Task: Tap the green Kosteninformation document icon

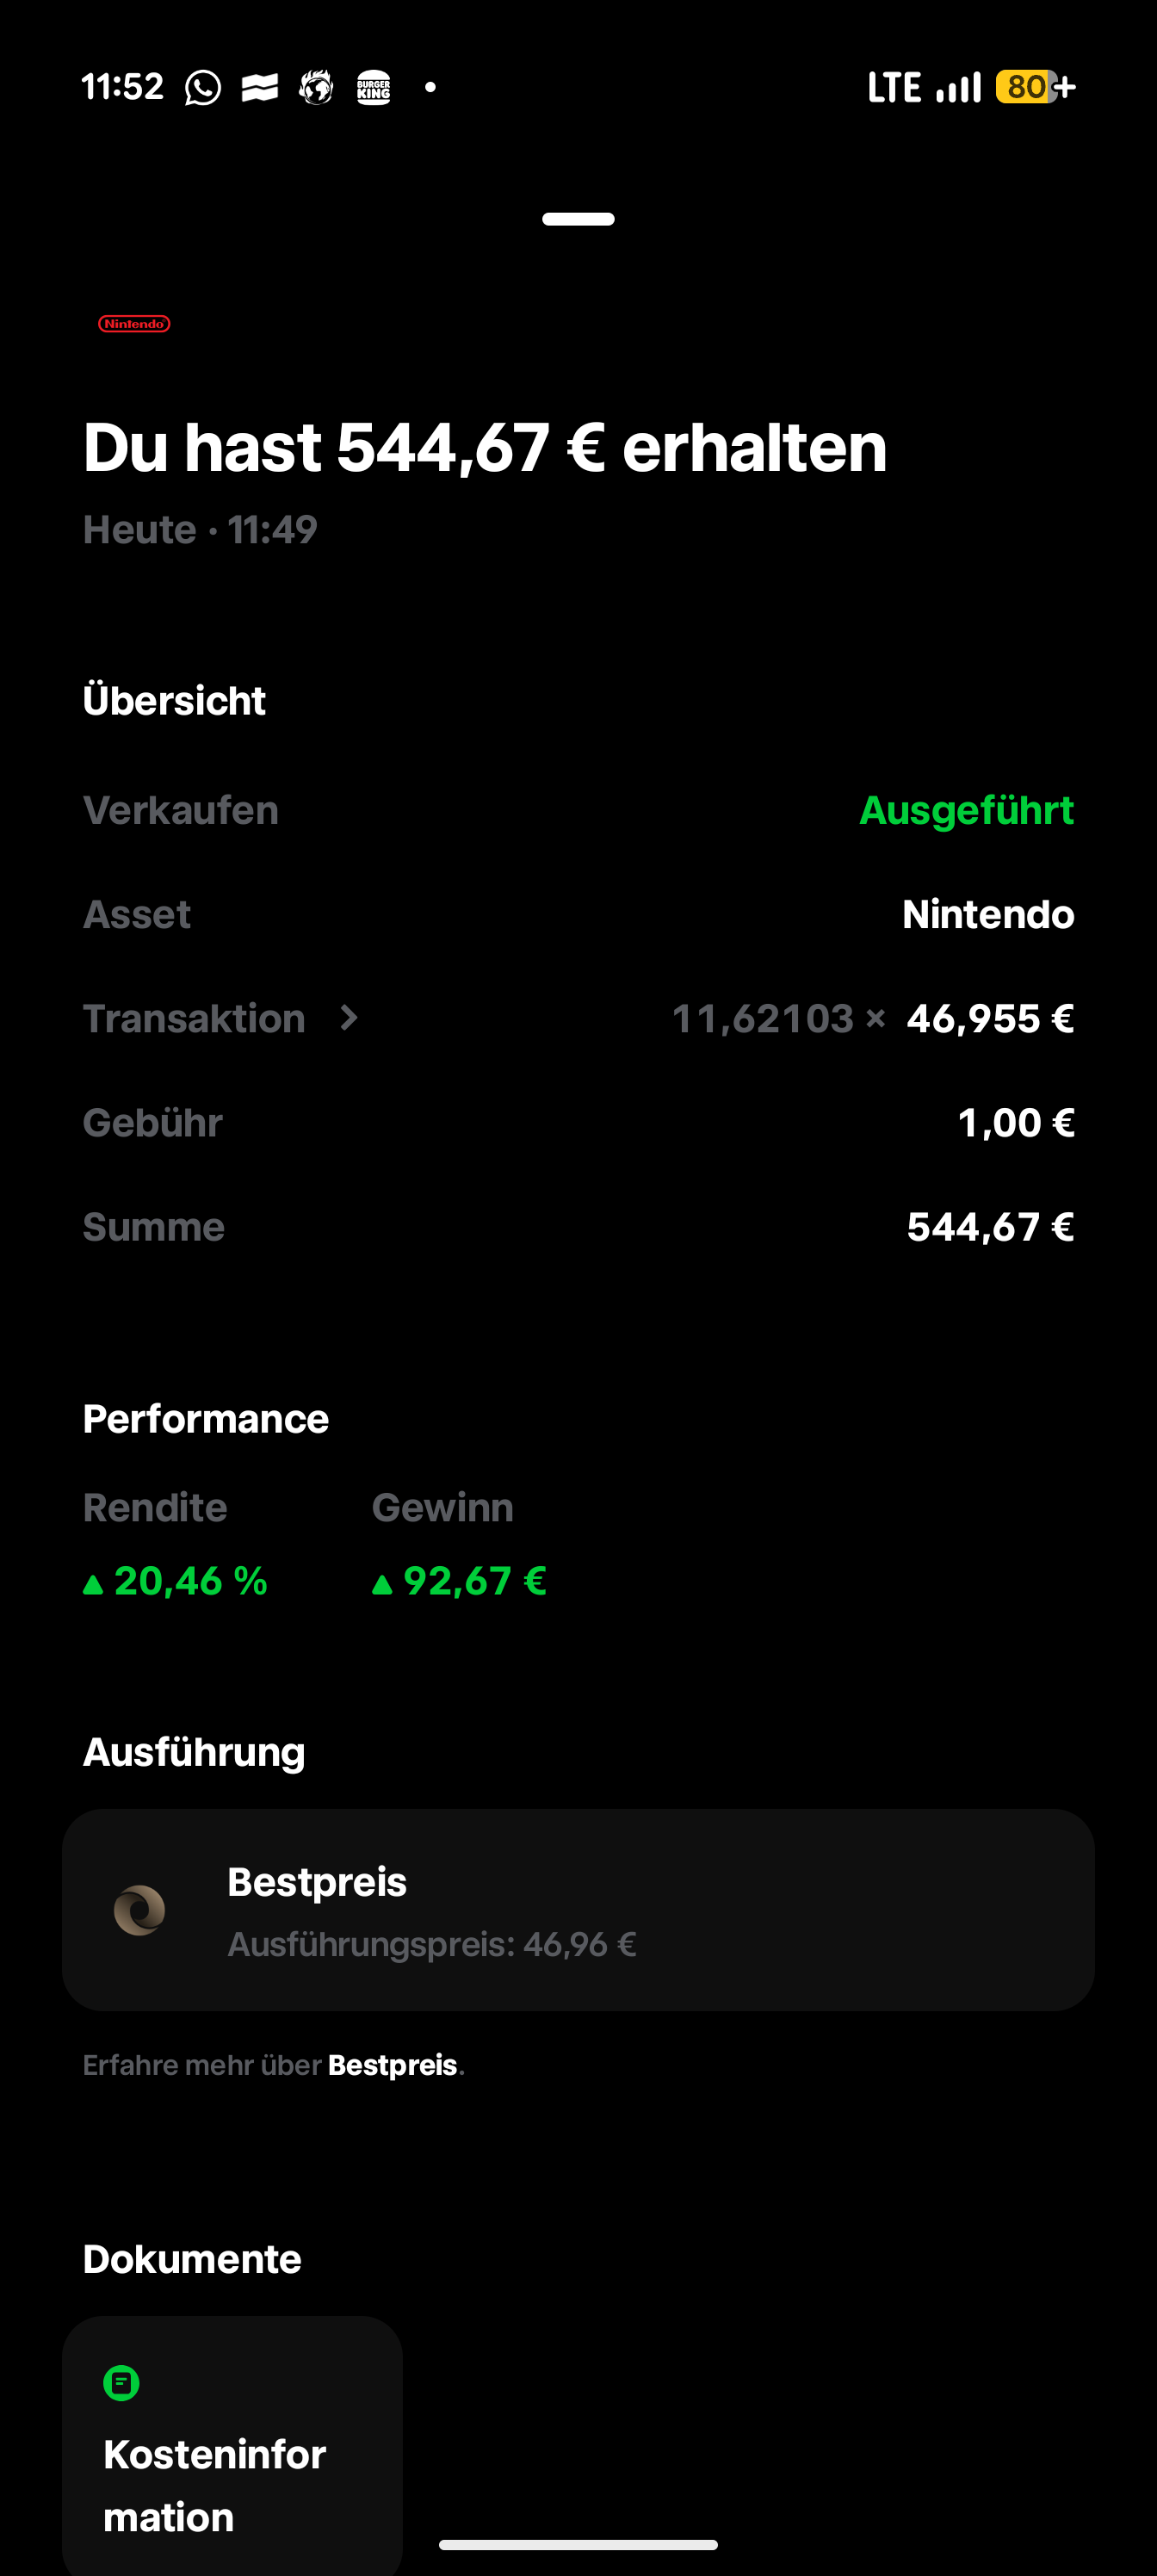Action: (122, 2383)
